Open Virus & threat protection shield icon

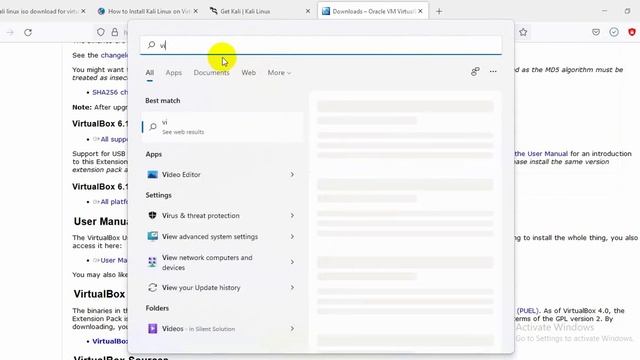152,215
